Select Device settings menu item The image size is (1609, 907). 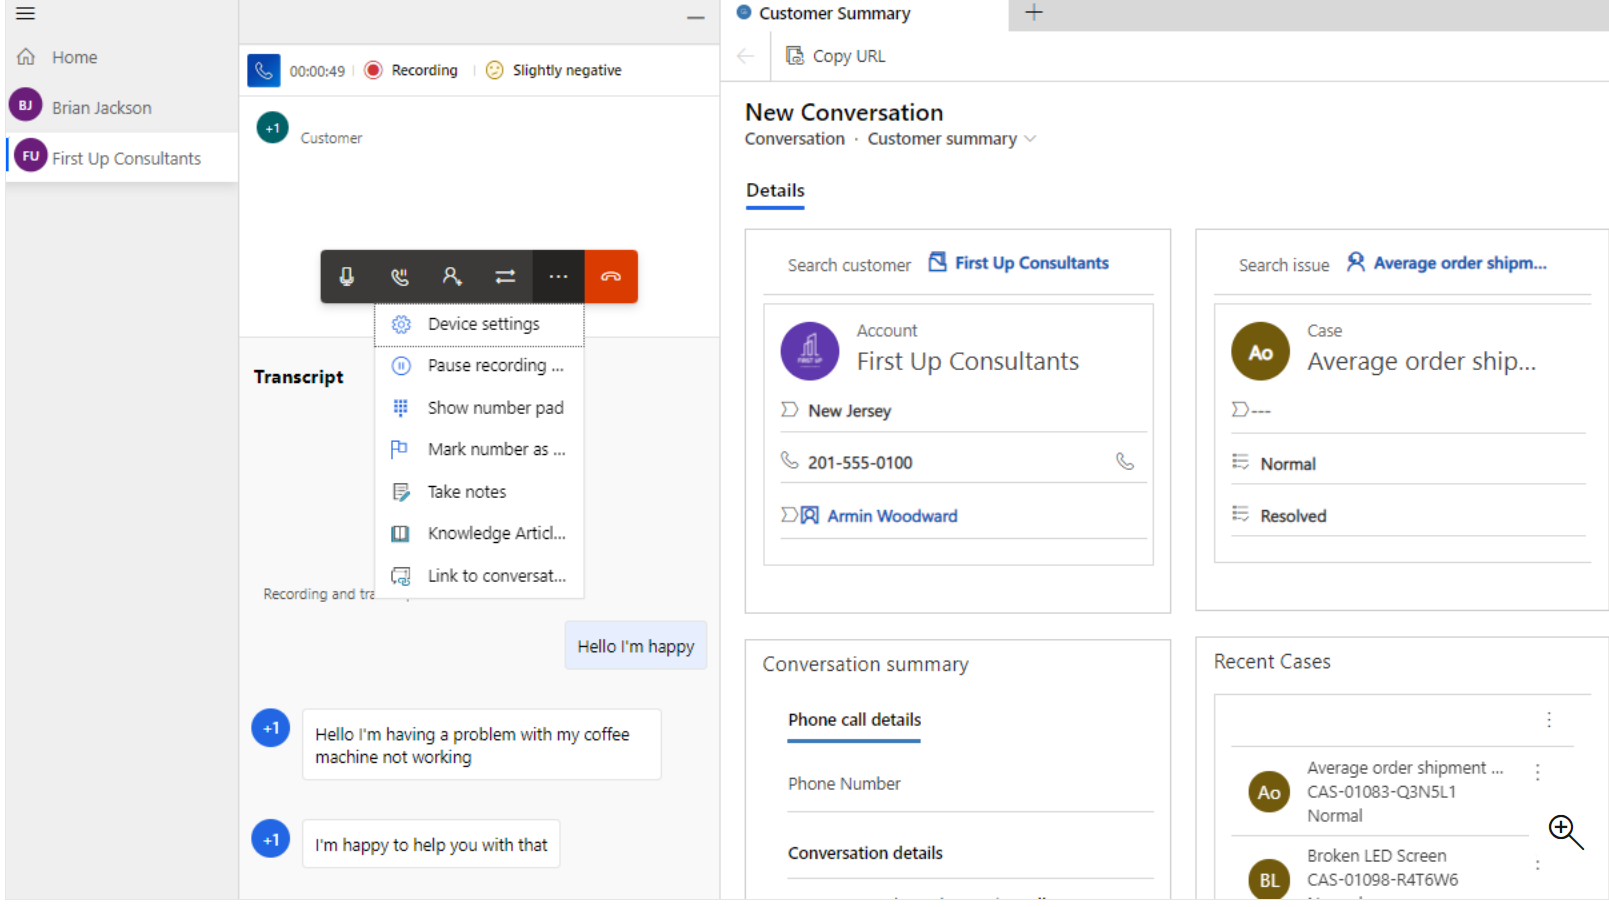[x=483, y=324]
